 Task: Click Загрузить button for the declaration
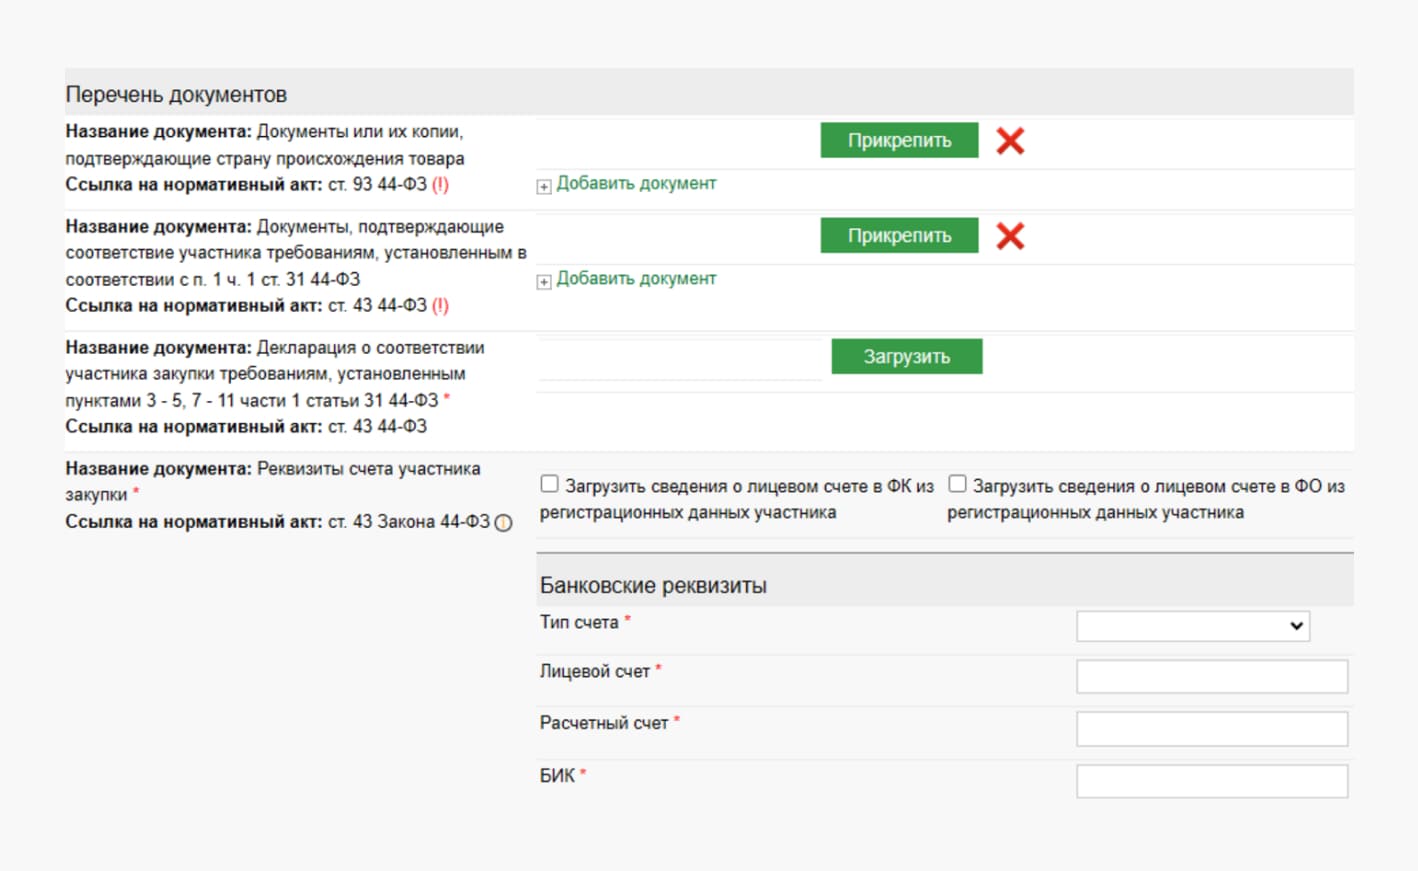click(x=906, y=357)
